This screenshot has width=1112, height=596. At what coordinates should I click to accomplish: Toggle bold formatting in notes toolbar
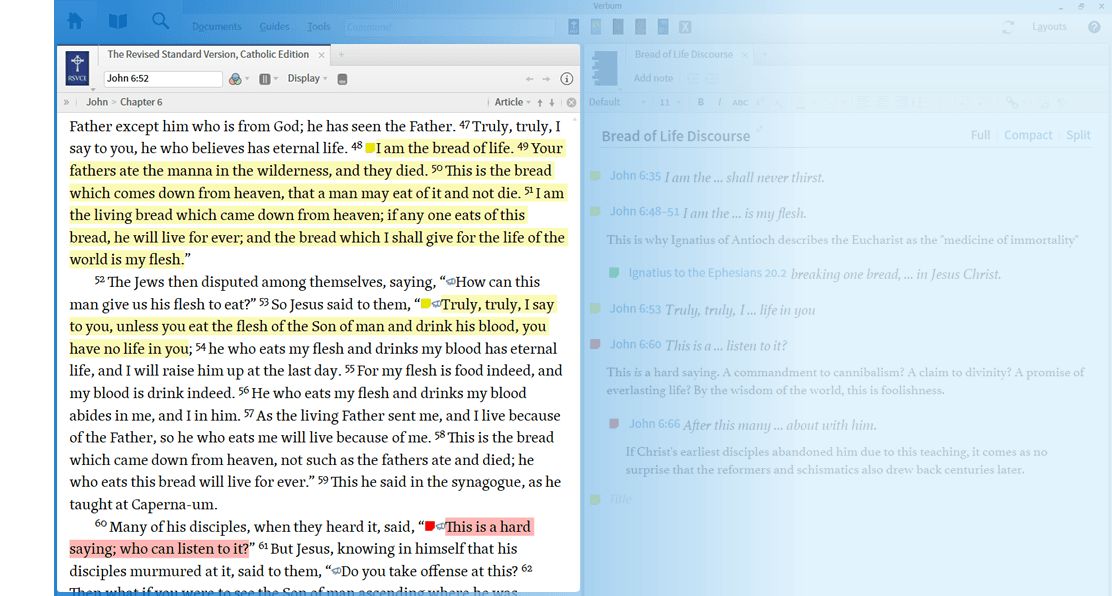[701, 102]
